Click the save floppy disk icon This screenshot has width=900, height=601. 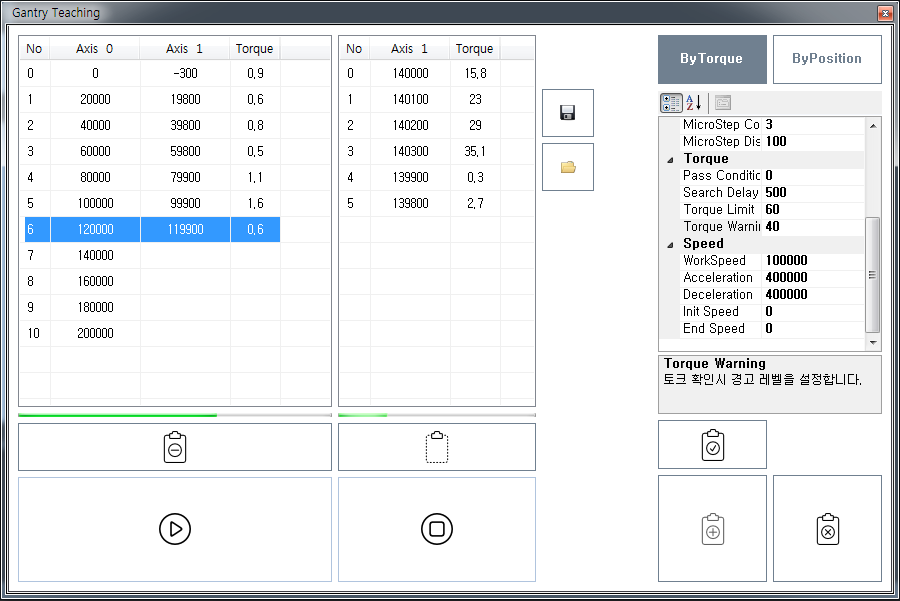(568, 113)
